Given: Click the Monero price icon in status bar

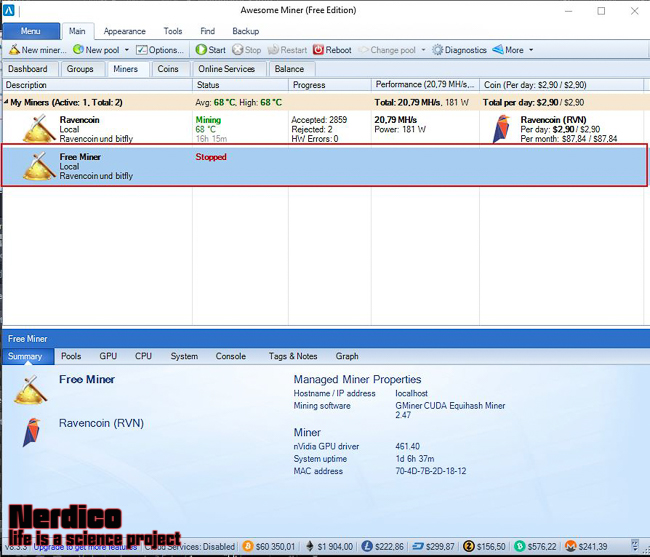Looking at the screenshot, I should click(x=571, y=546).
